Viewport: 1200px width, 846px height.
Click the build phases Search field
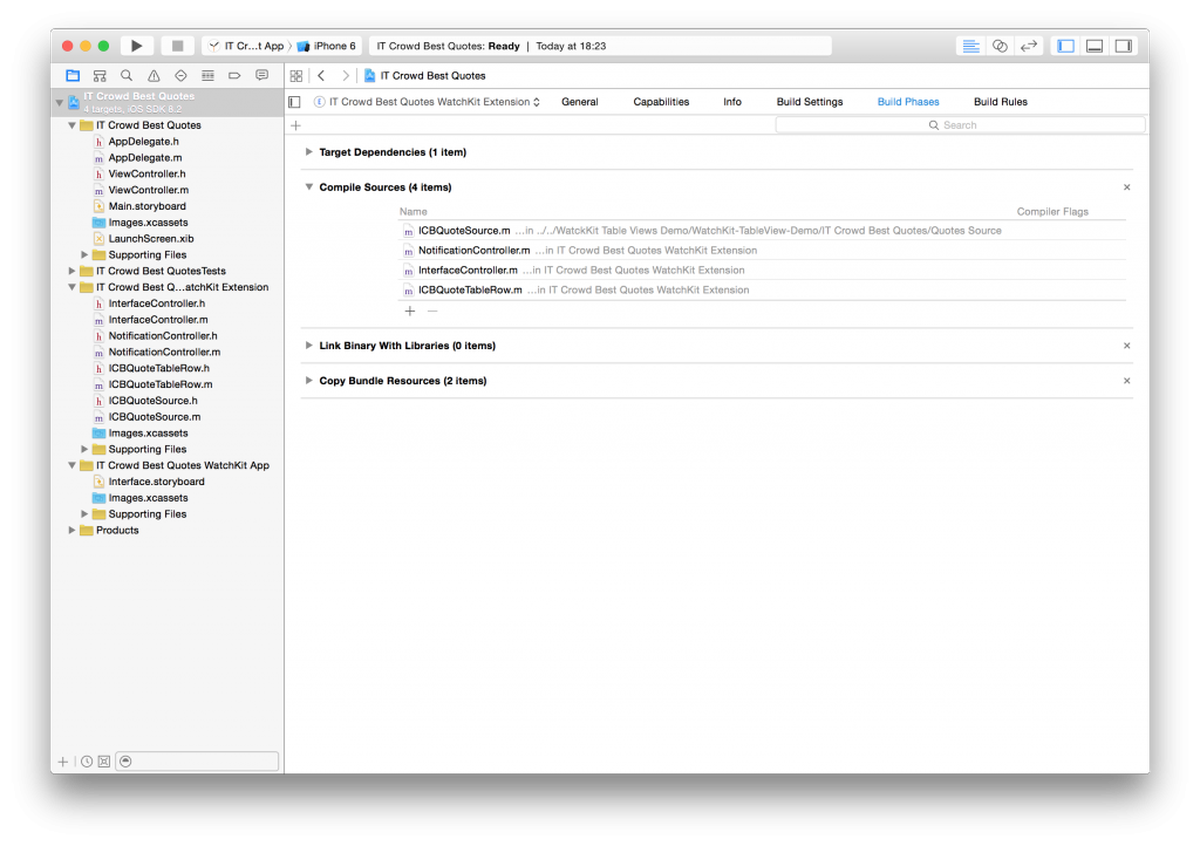(960, 125)
